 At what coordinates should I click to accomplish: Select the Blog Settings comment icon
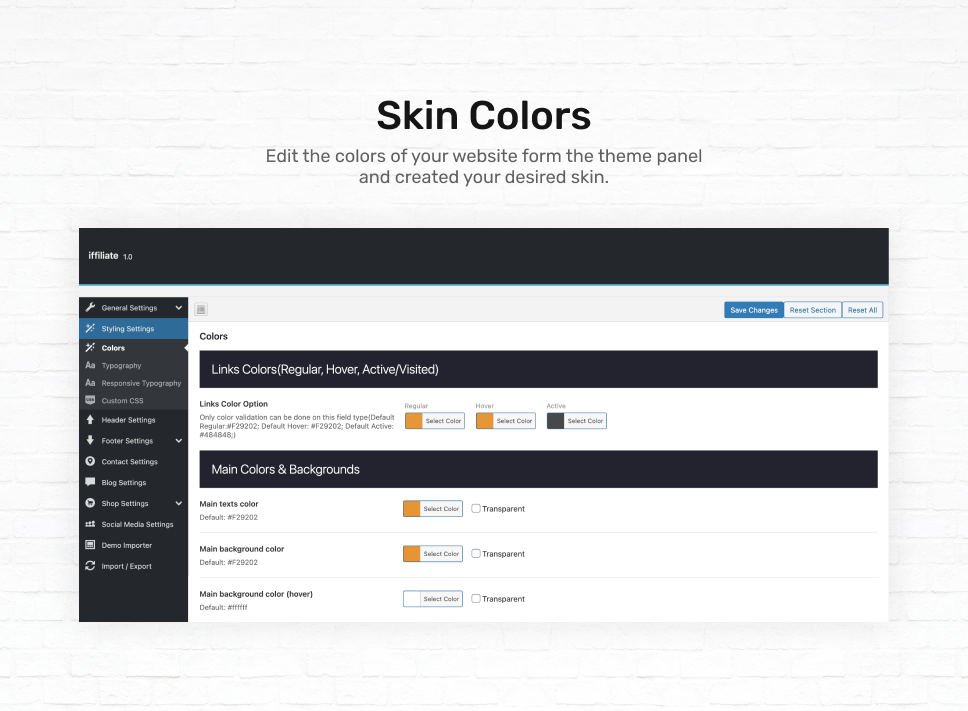(91, 482)
